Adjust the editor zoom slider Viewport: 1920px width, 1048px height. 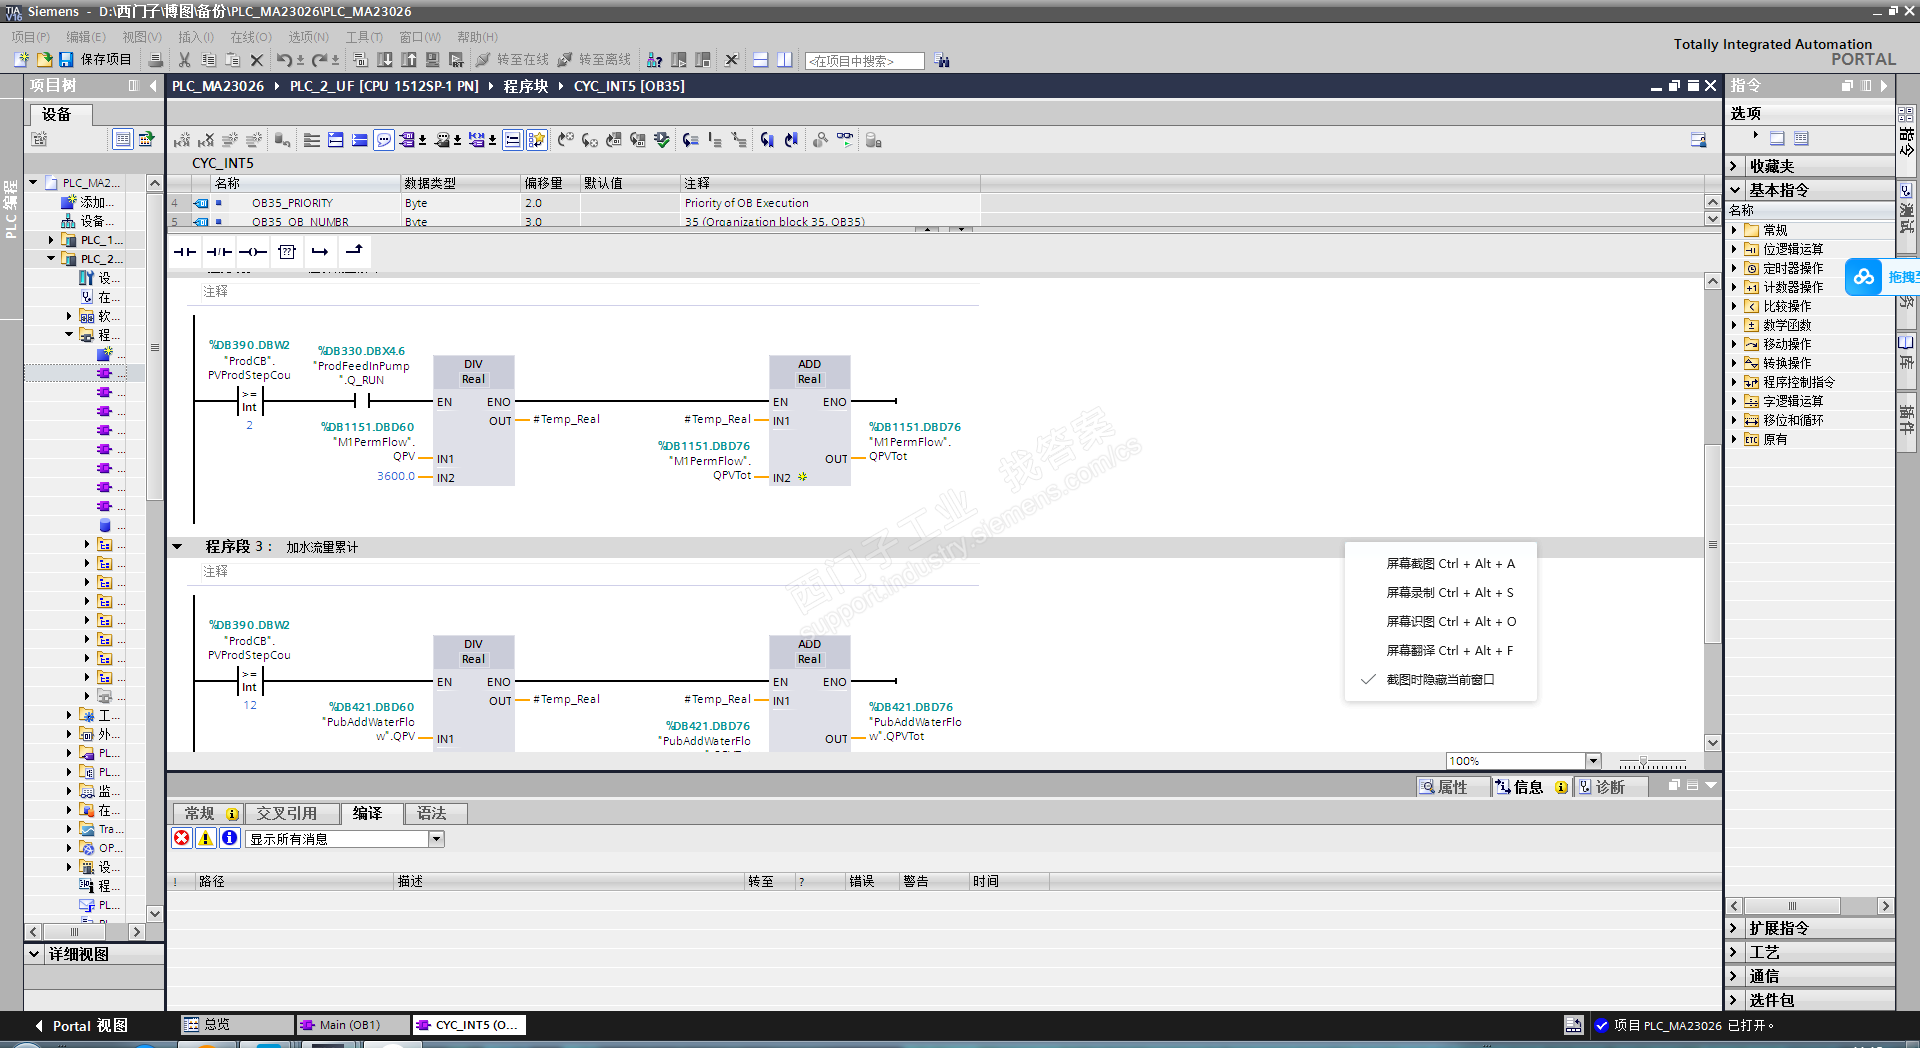click(1643, 762)
